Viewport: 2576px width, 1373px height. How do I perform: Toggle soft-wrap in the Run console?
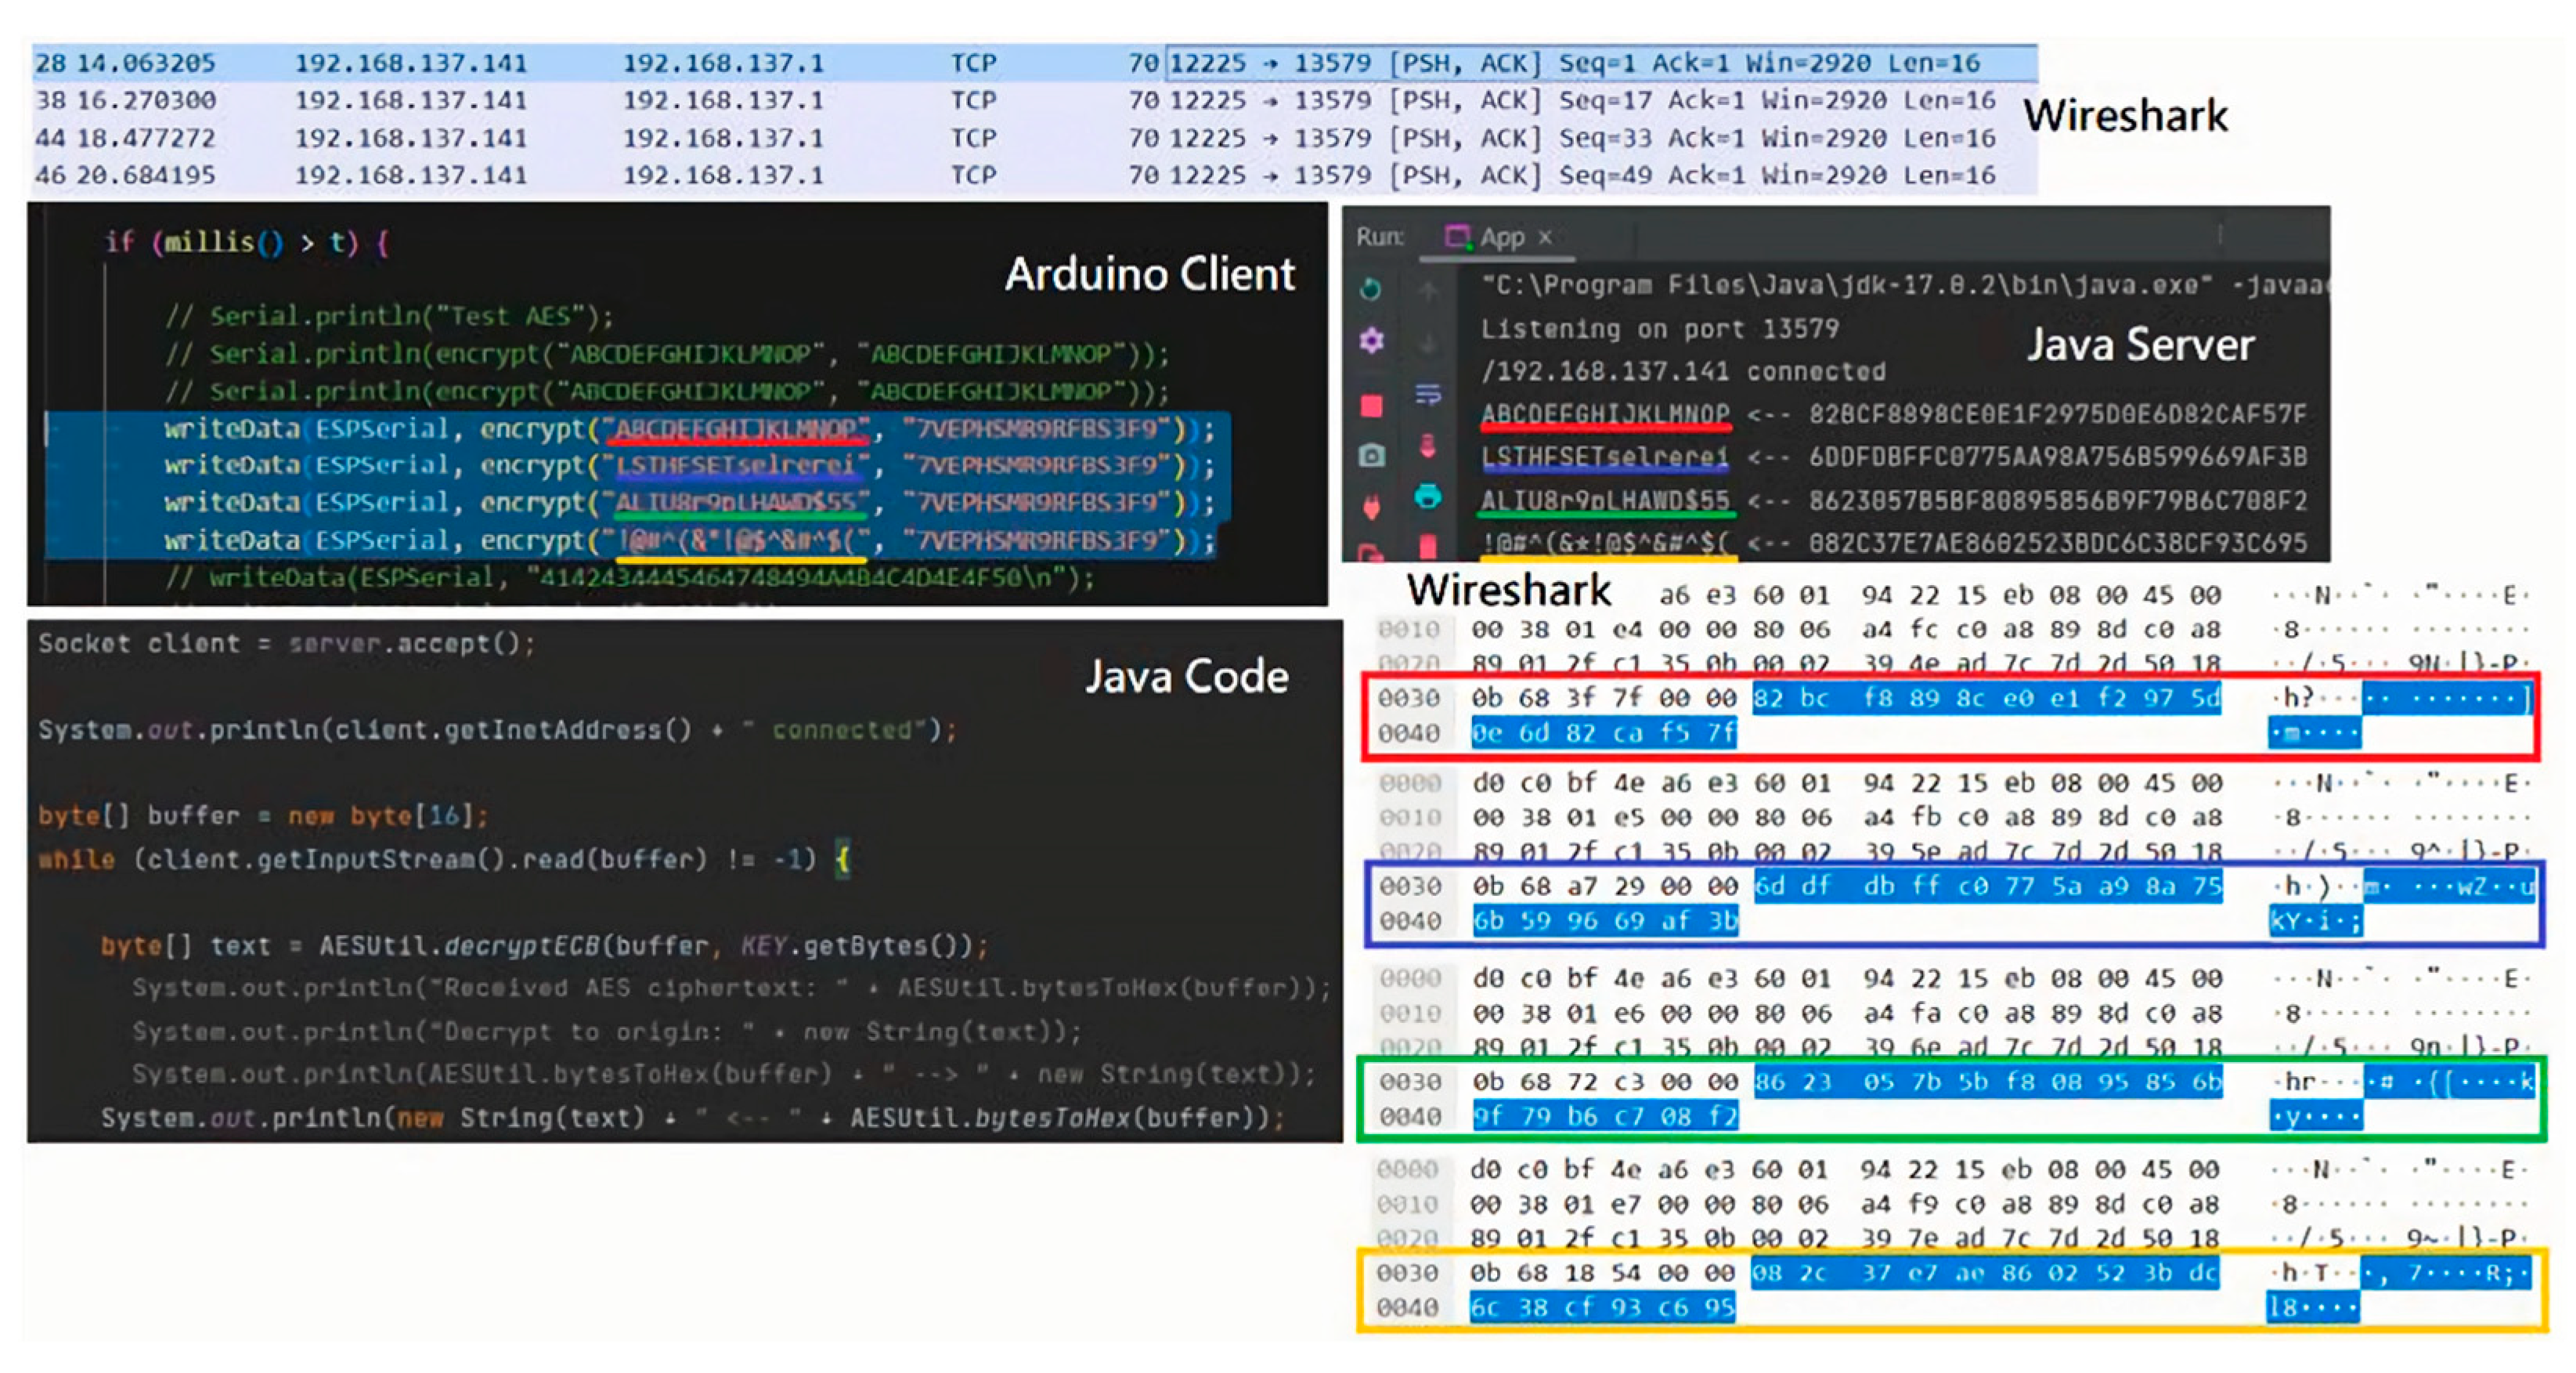click(x=1428, y=395)
